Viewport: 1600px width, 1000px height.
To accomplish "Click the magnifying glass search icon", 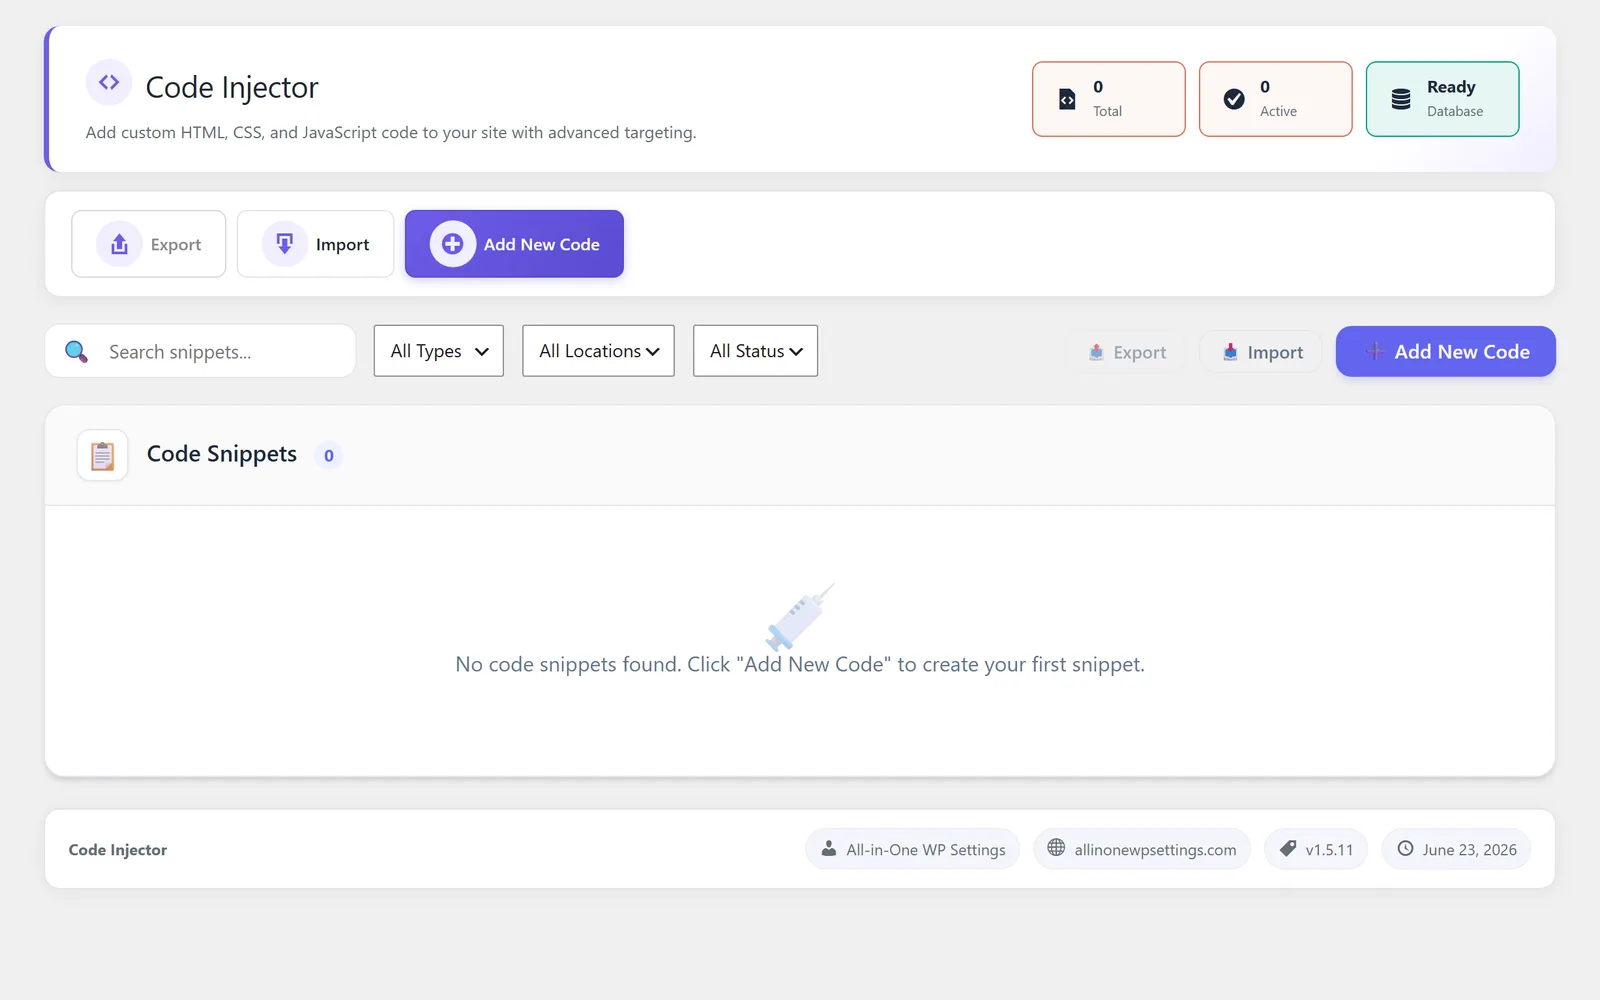I will (x=76, y=351).
